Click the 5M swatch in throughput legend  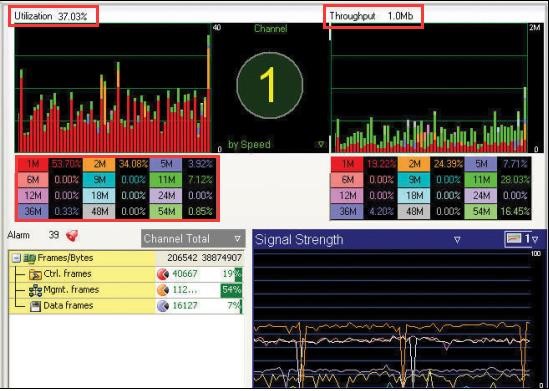pyautogui.click(x=481, y=164)
